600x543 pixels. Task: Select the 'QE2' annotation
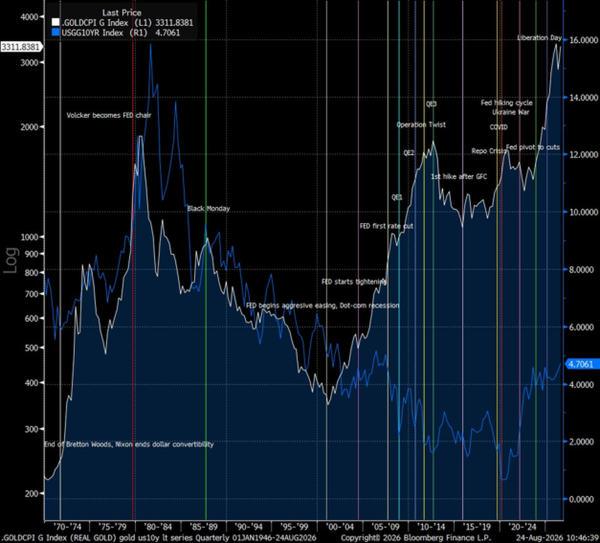pos(409,153)
